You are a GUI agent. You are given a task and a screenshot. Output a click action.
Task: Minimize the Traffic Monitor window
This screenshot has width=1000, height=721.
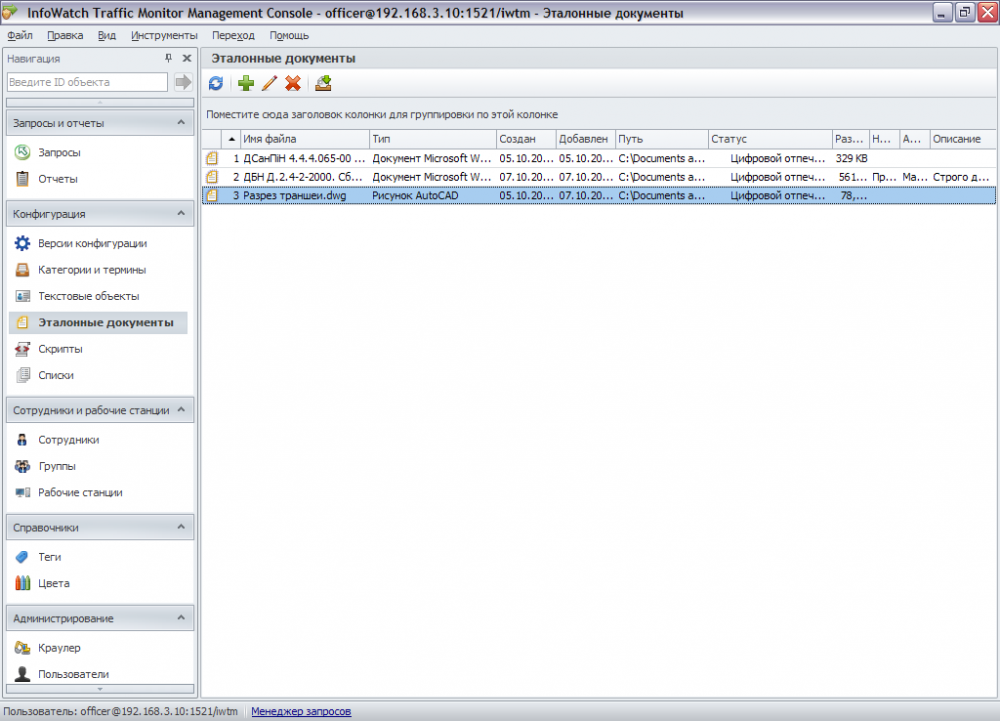(x=941, y=12)
